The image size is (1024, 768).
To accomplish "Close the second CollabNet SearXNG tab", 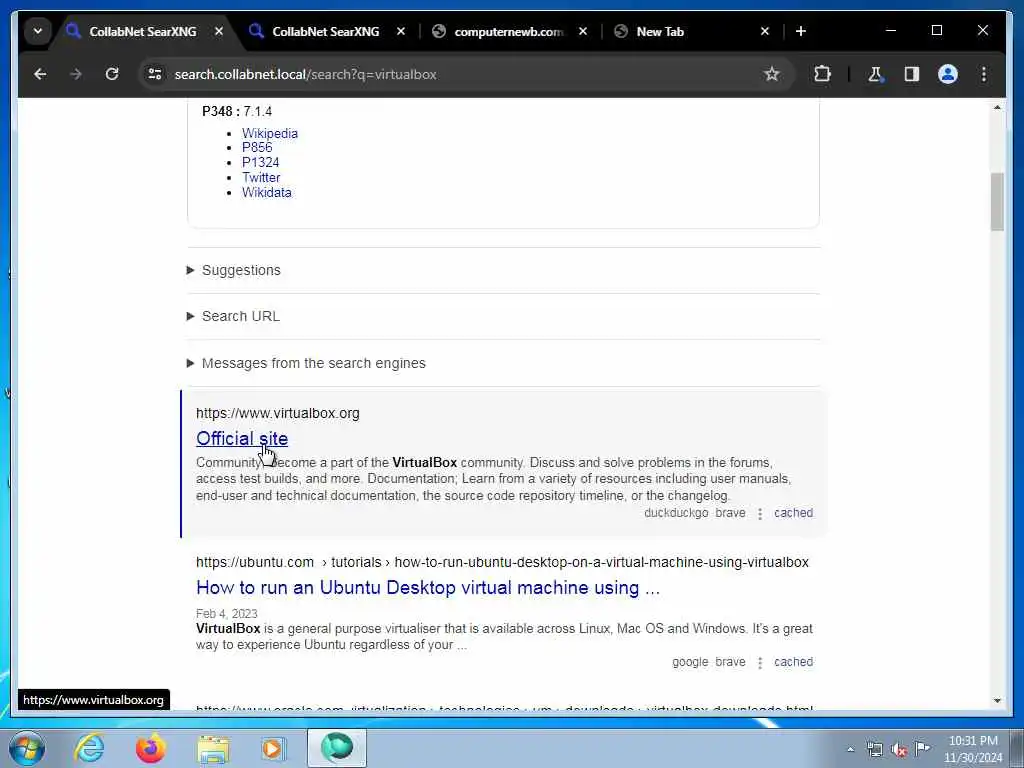I will (x=401, y=31).
